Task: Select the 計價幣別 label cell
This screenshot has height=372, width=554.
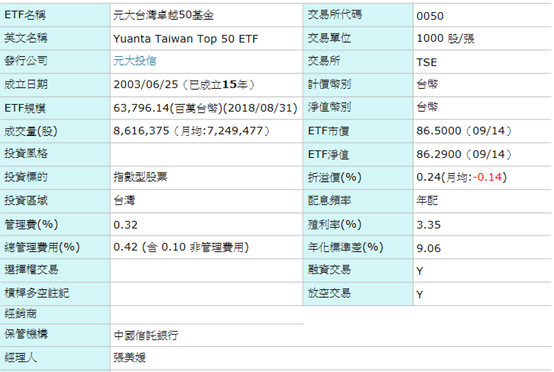Action: (358, 84)
